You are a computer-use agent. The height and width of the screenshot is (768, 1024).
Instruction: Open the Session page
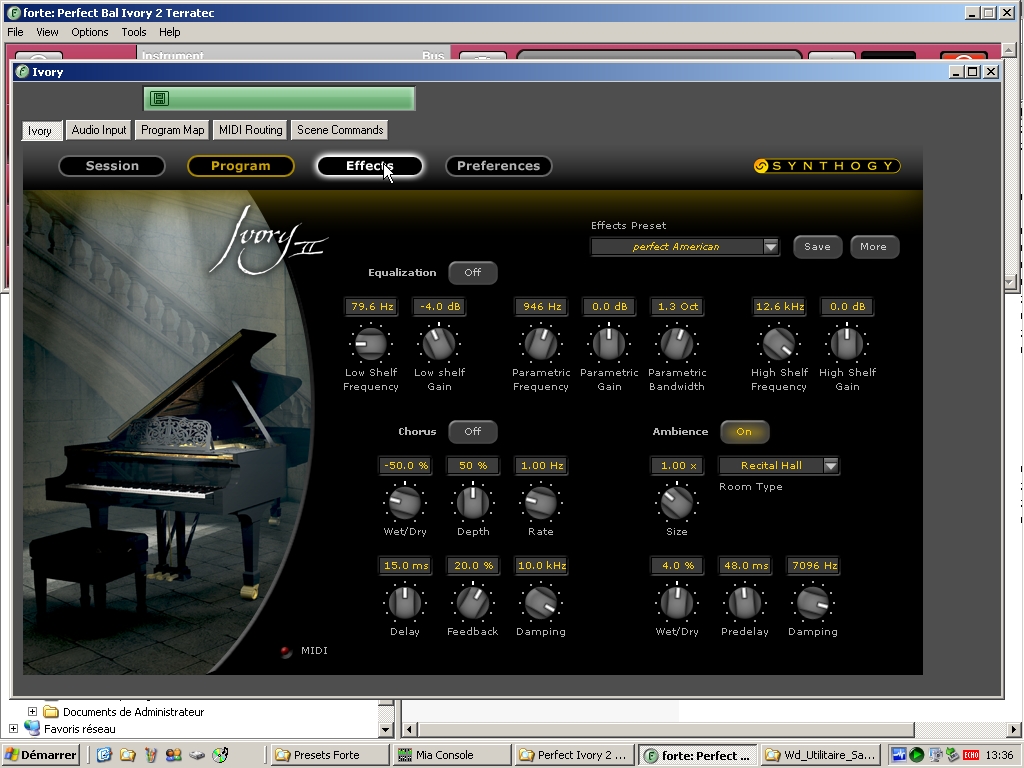pos(112,166)
